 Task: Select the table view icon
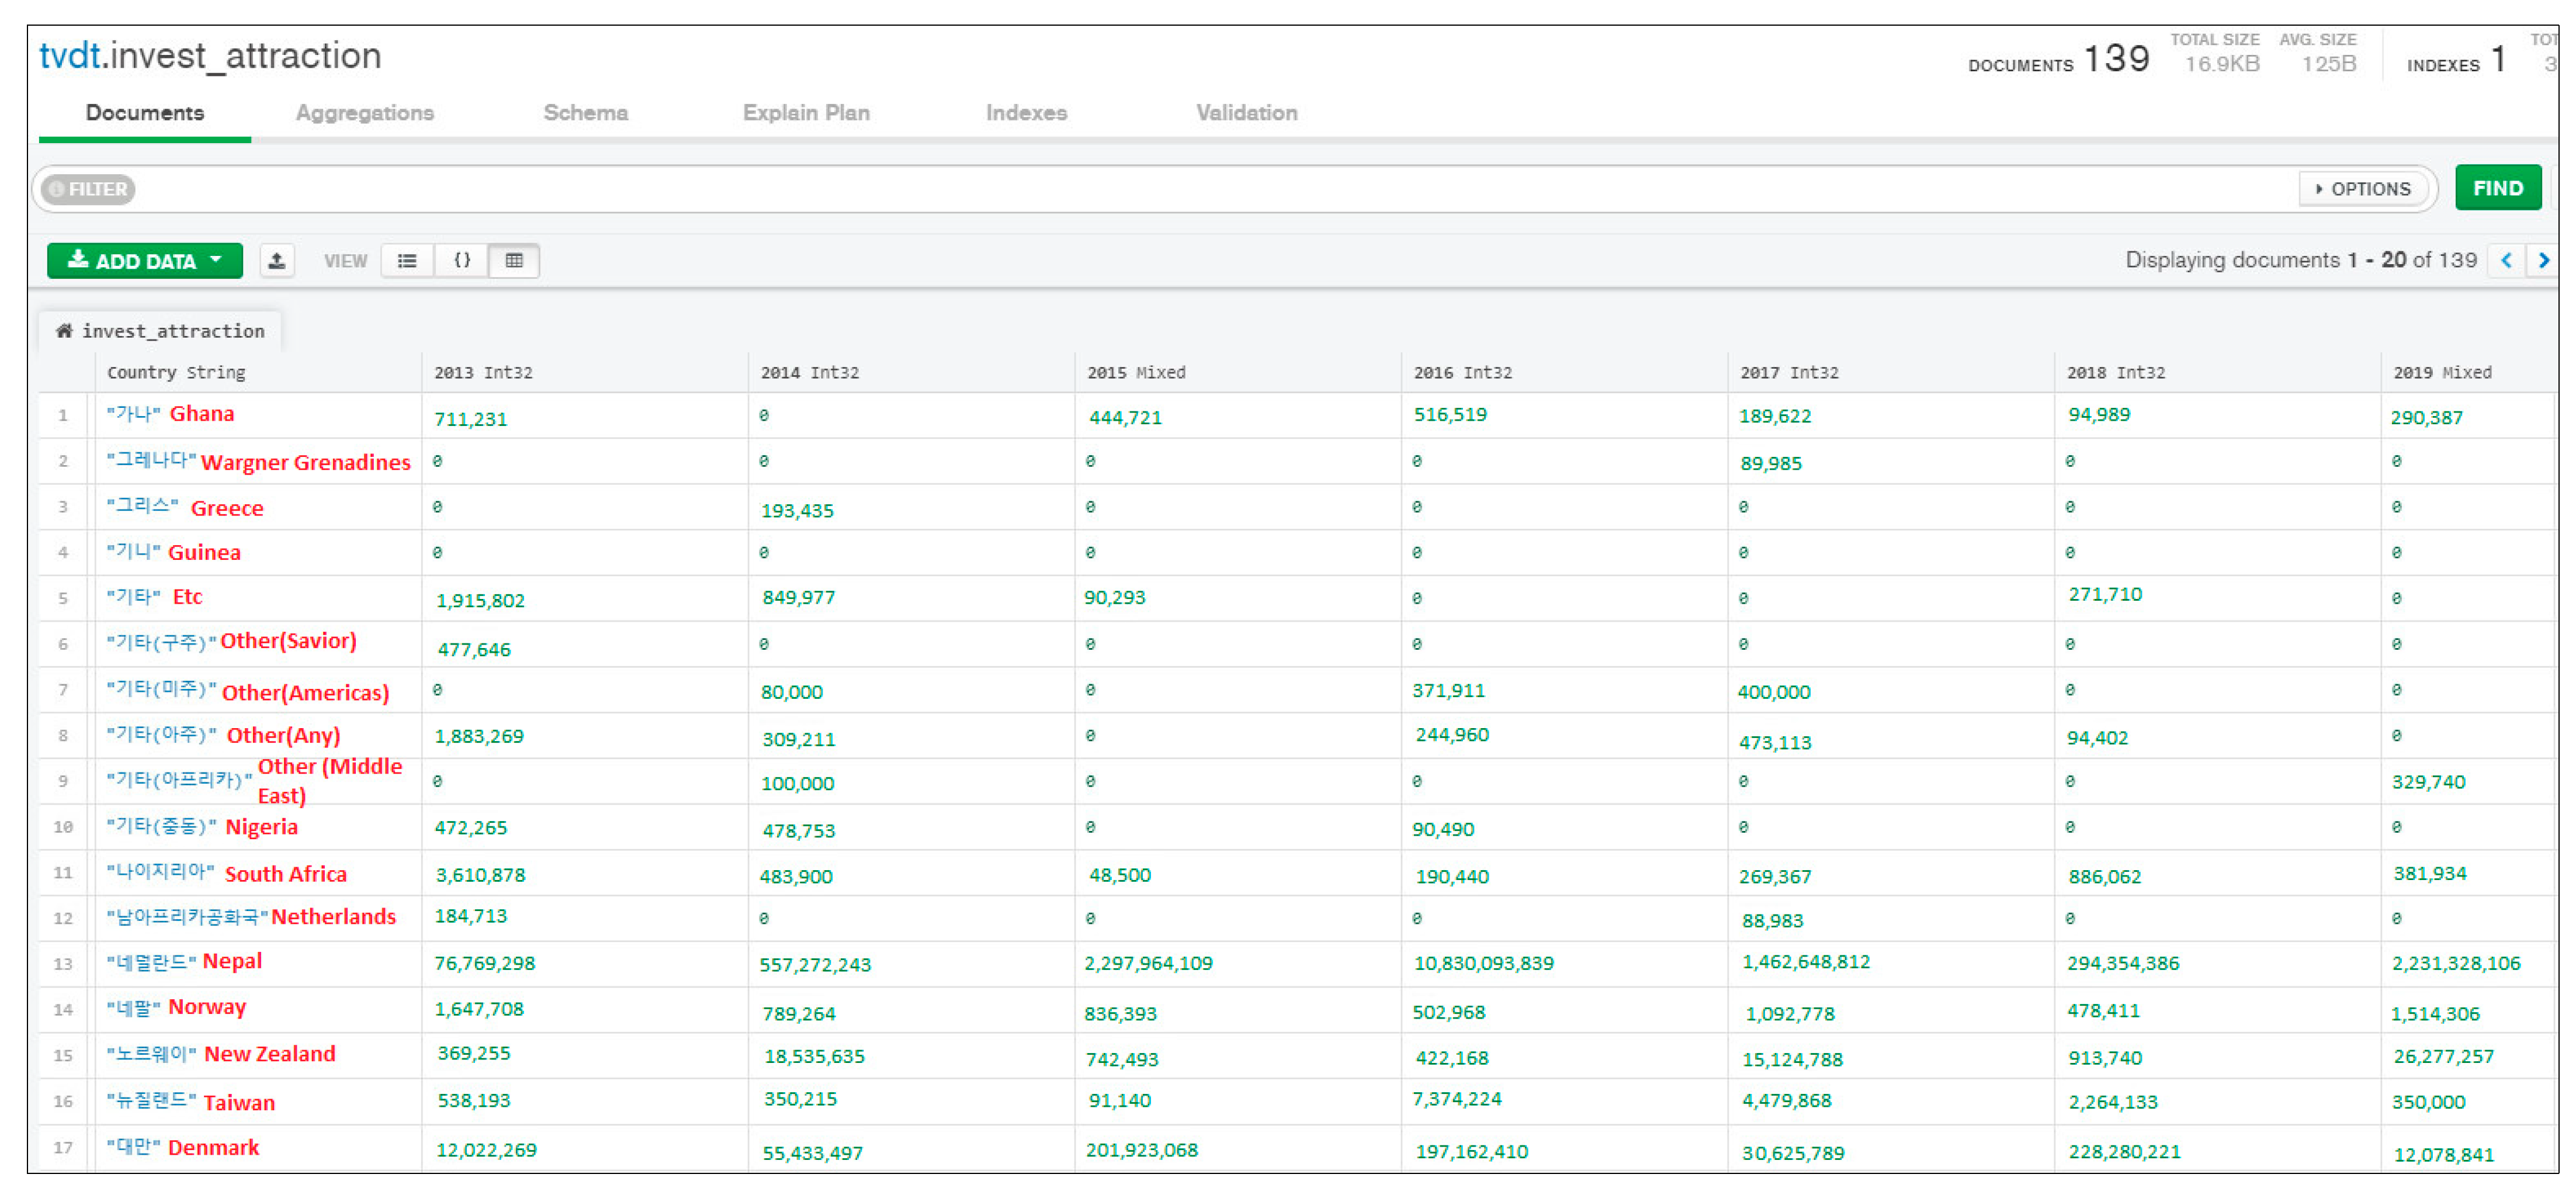pyautogui.click(x=514, y=261)
